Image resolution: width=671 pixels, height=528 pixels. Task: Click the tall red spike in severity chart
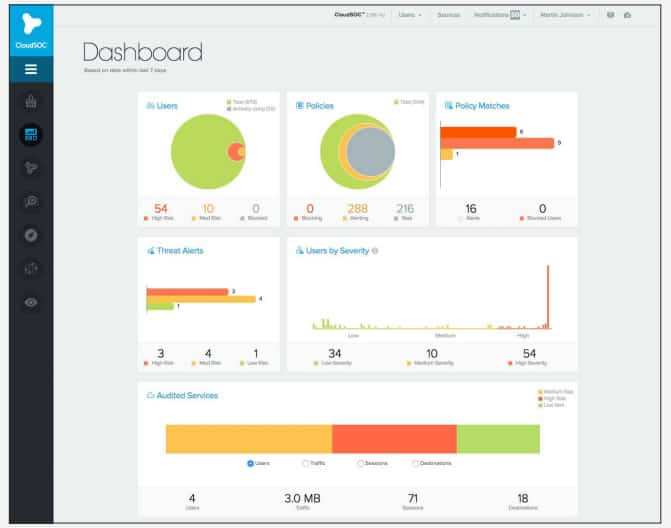point(548,297)
